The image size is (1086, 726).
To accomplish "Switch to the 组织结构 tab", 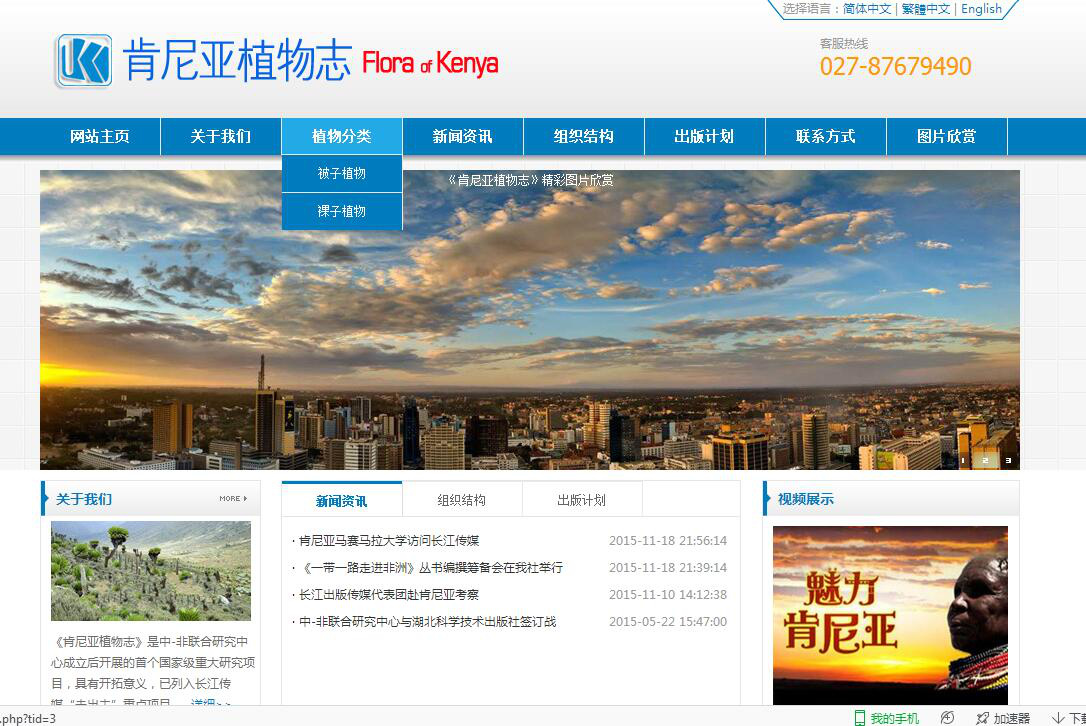I will (x=461, y=500).
